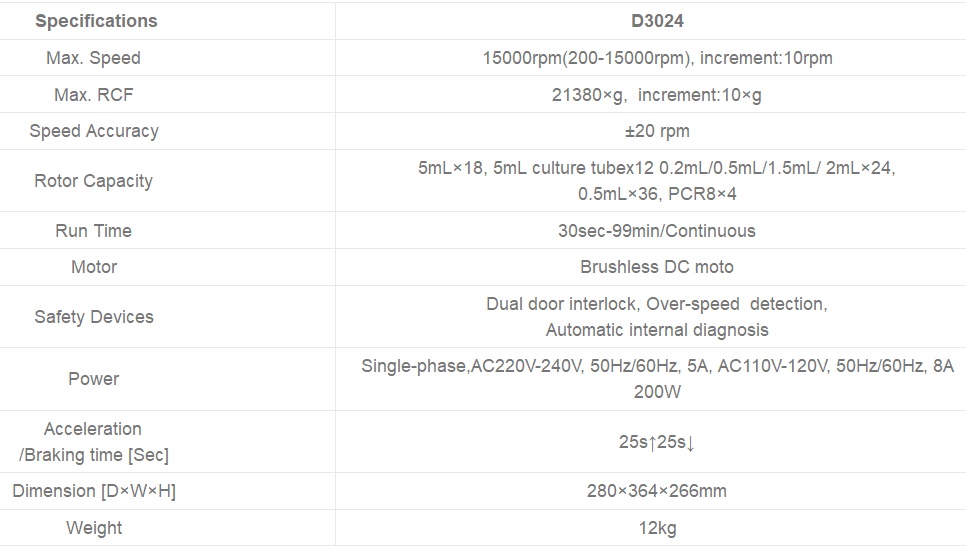The image size is (966, 546).
Task: Select the Brushless DC moto value
Action: pyautogui.click(x=657, y=267)
